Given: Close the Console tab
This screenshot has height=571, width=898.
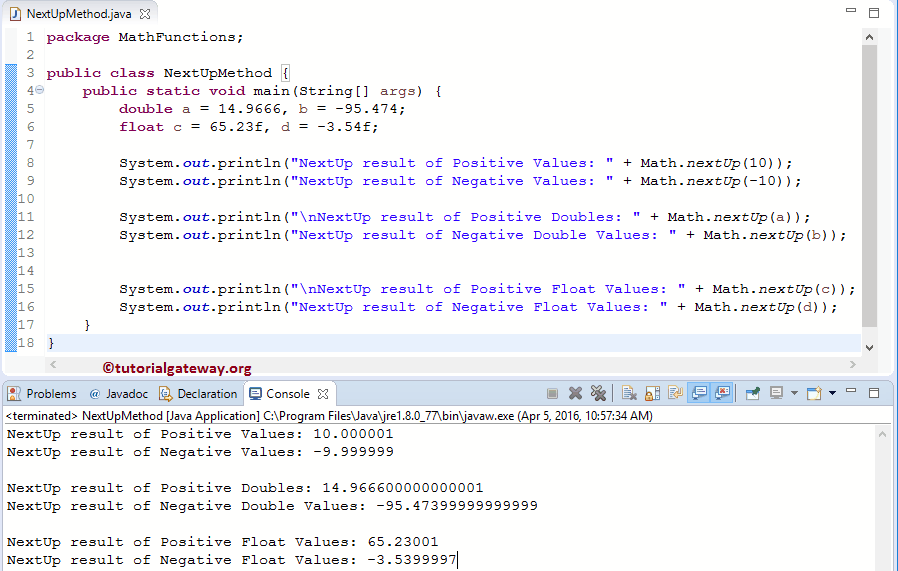Looking at the screenshot, I should [x=323, y=394].
